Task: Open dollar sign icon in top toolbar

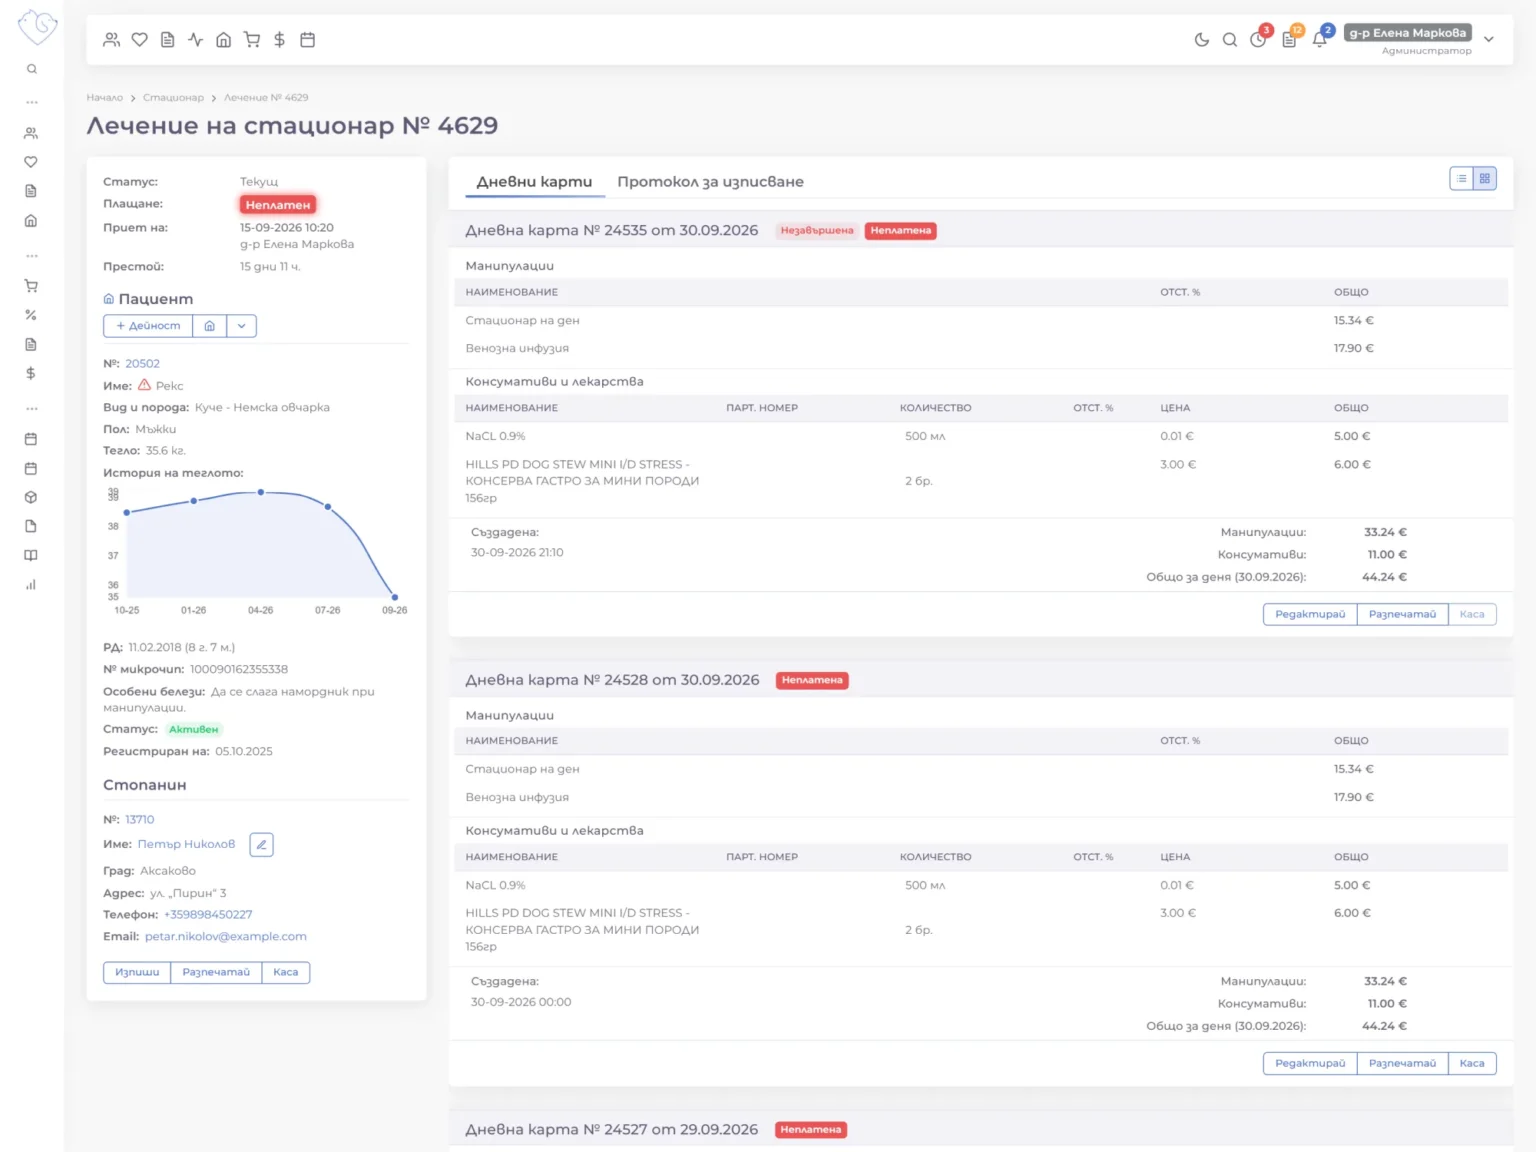Action: (280, 40)
